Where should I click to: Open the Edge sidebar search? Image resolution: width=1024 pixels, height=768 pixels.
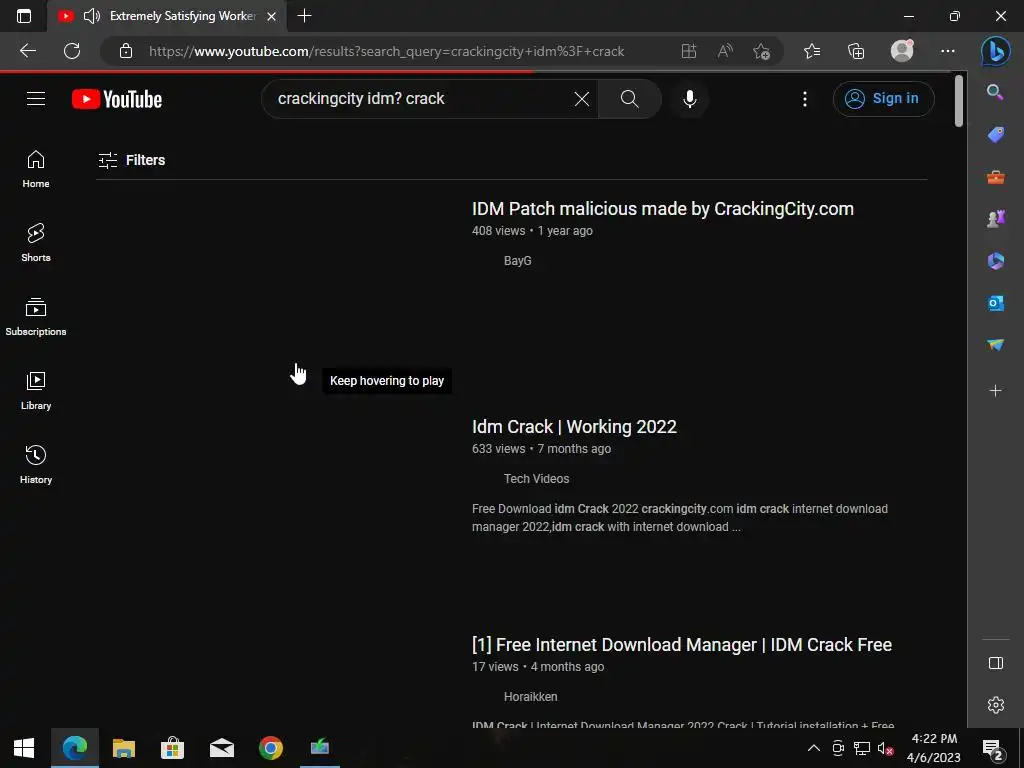[995, 92]
